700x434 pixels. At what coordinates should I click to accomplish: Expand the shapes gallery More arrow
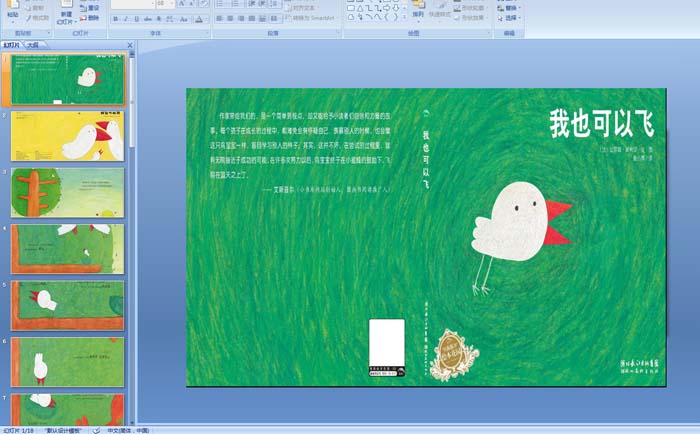(x=404, y=17)
